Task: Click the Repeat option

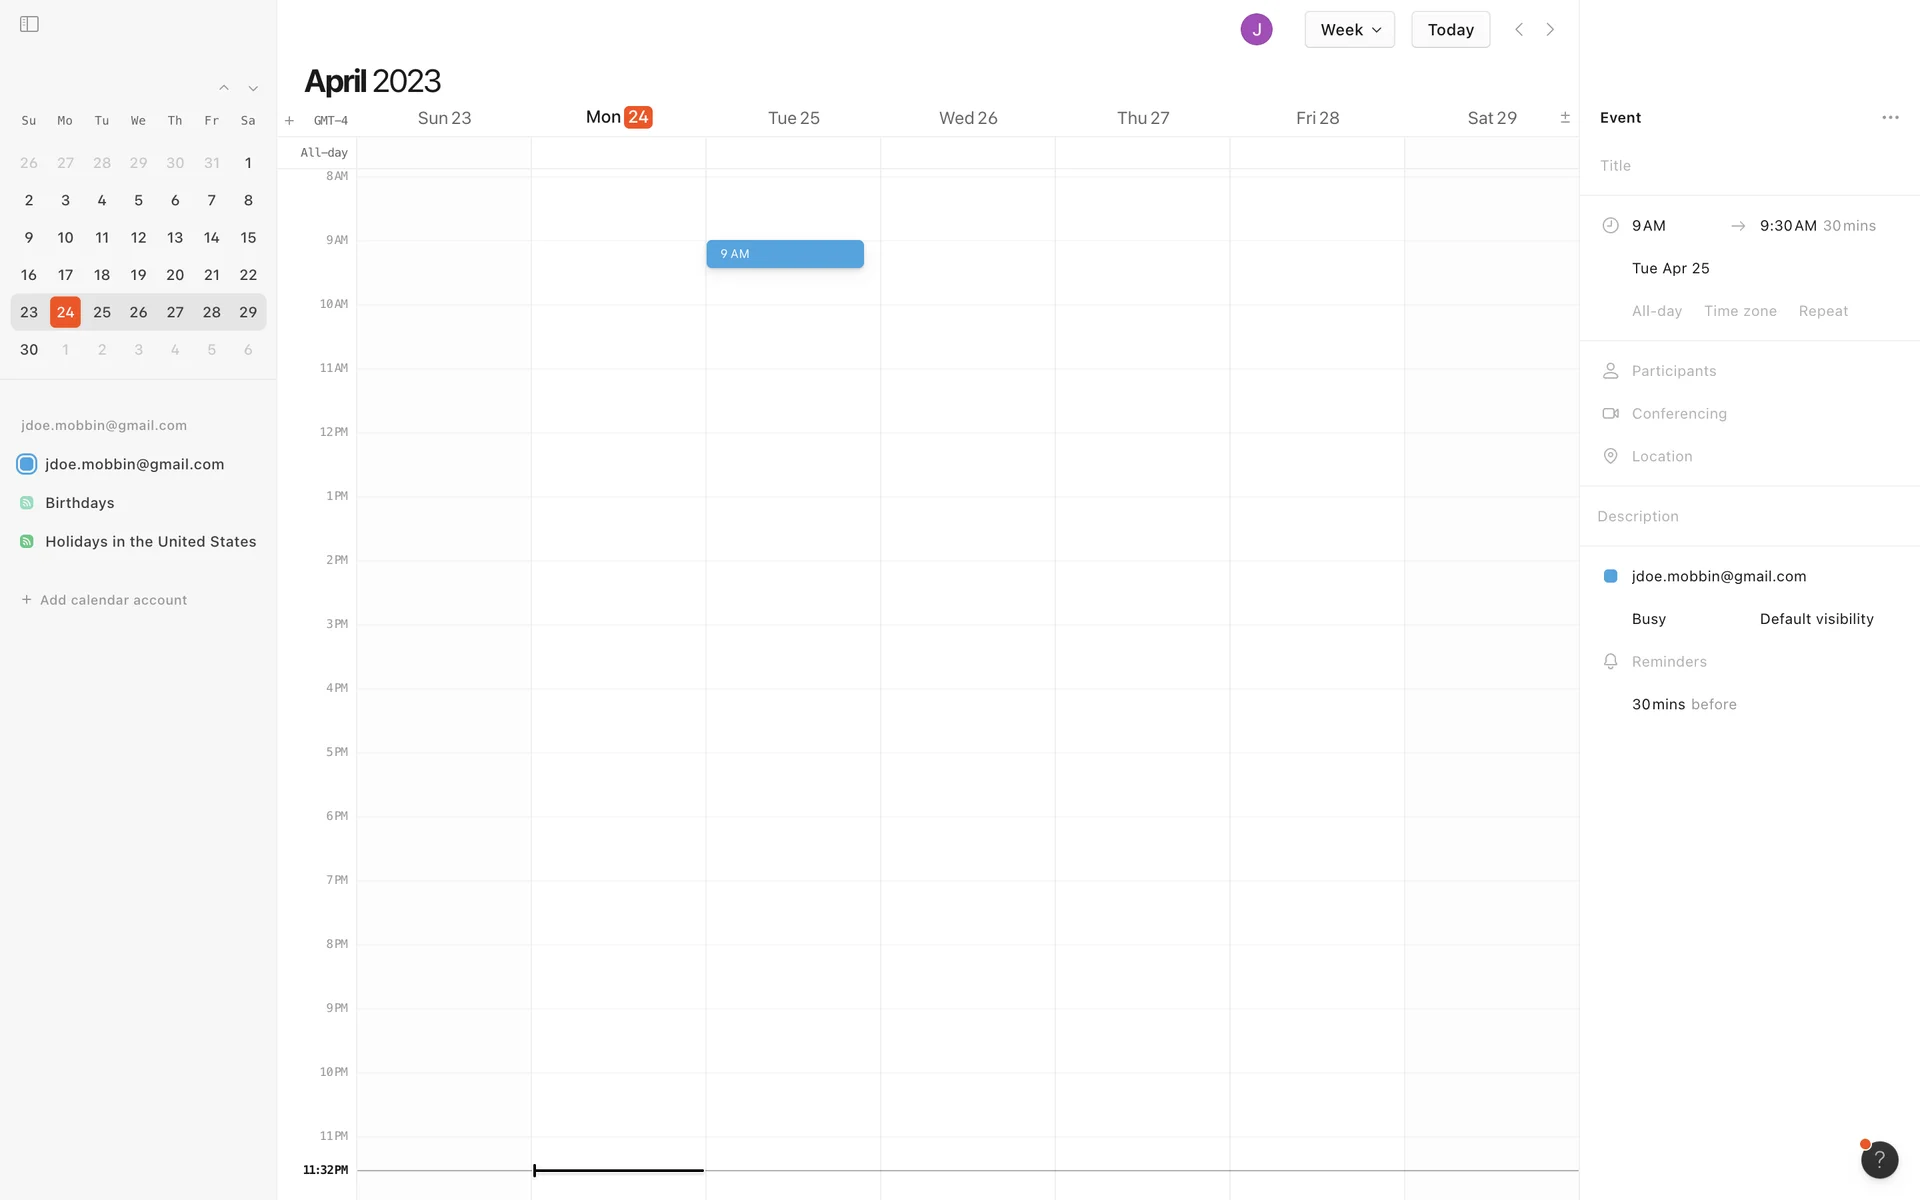Action: pos(1823,311)
